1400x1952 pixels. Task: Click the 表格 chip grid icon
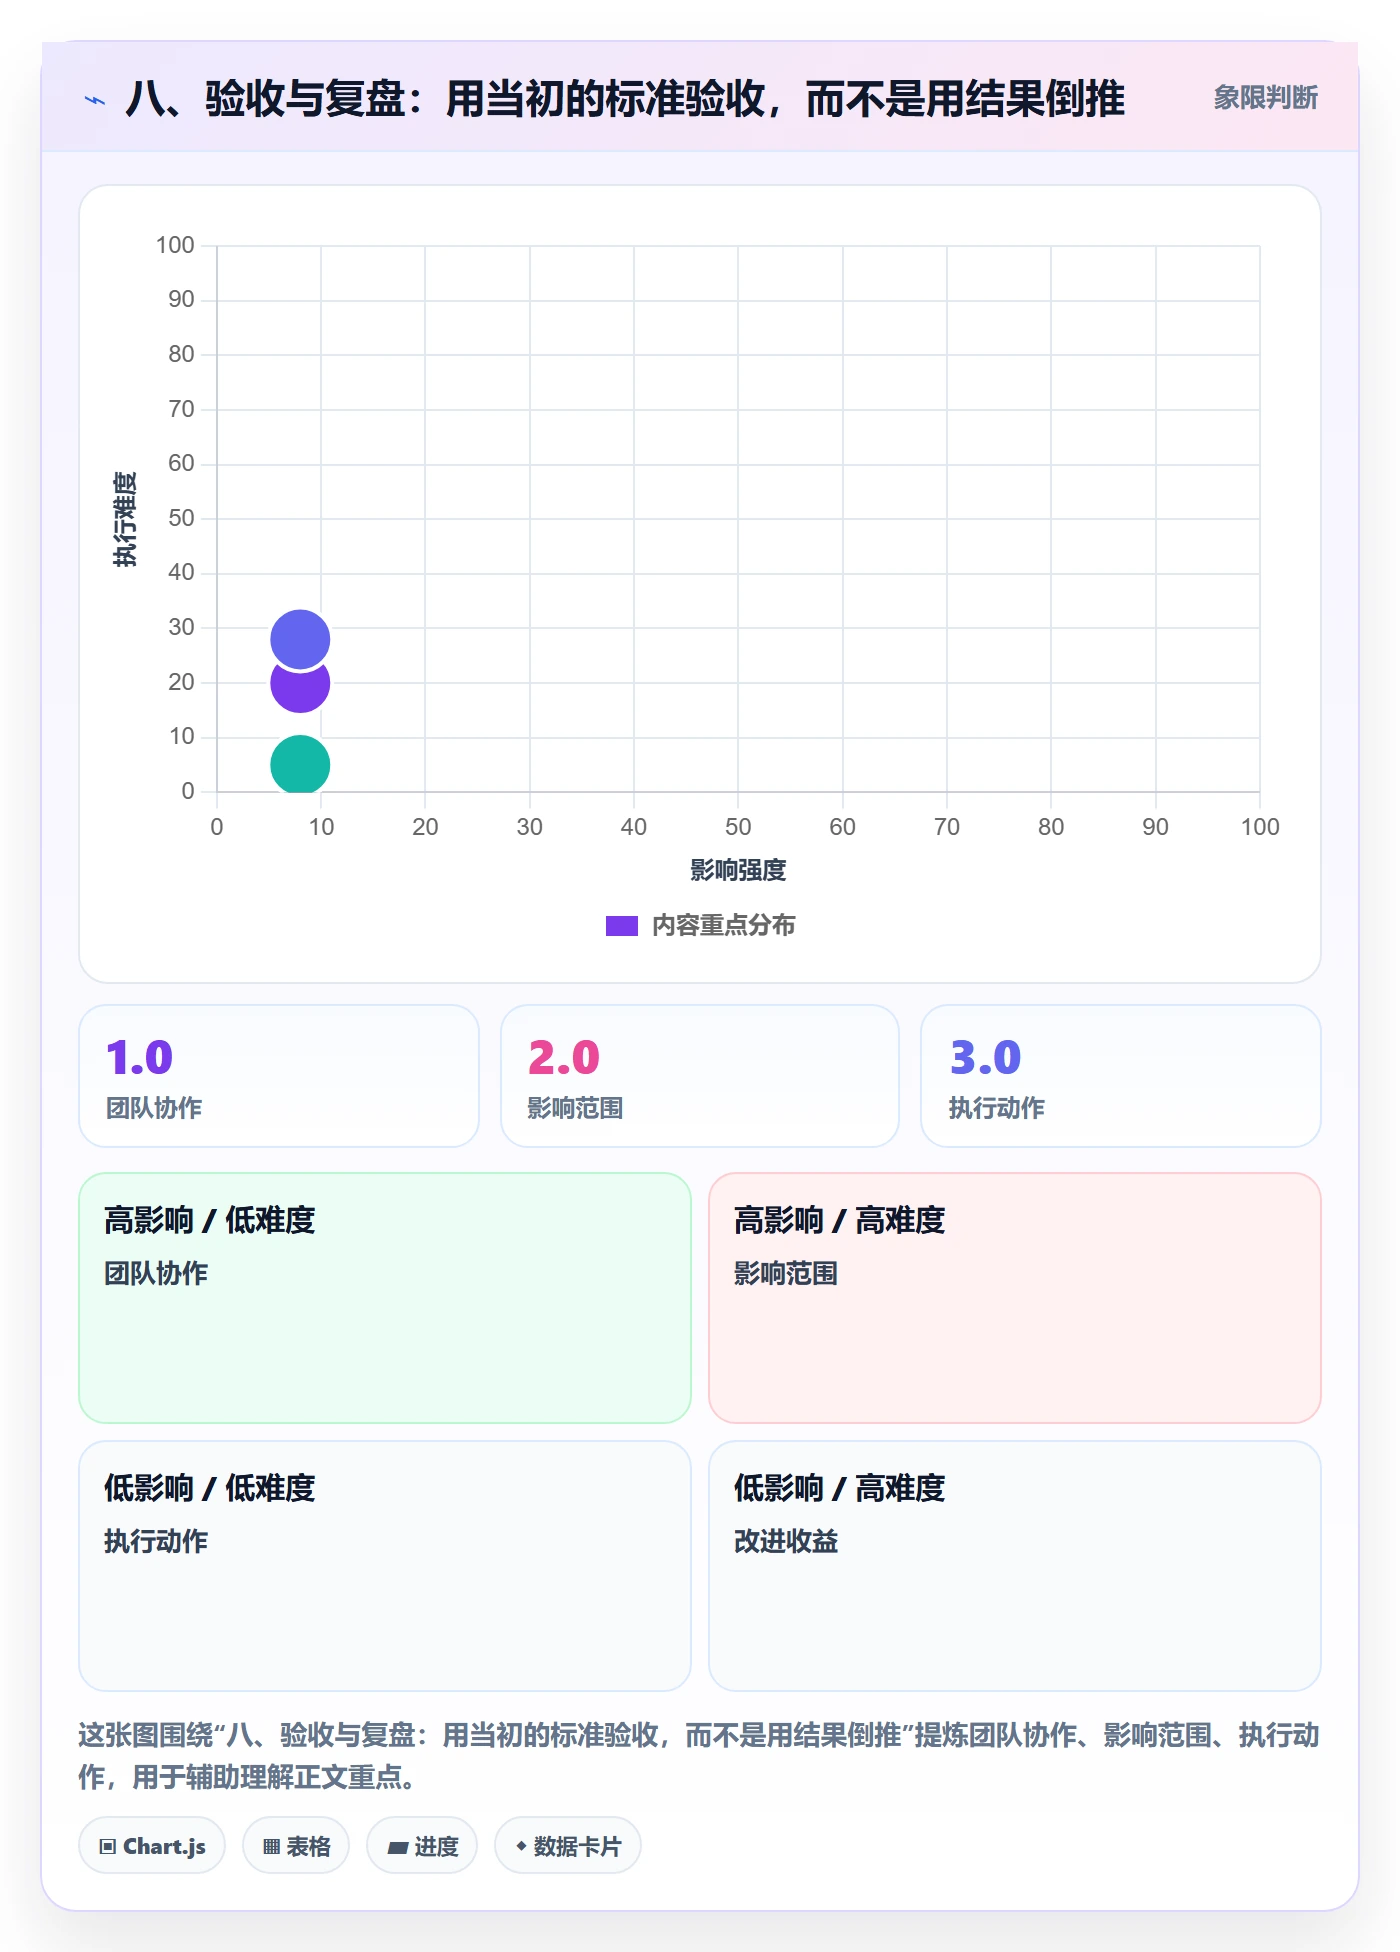(x=271, y=1847)
